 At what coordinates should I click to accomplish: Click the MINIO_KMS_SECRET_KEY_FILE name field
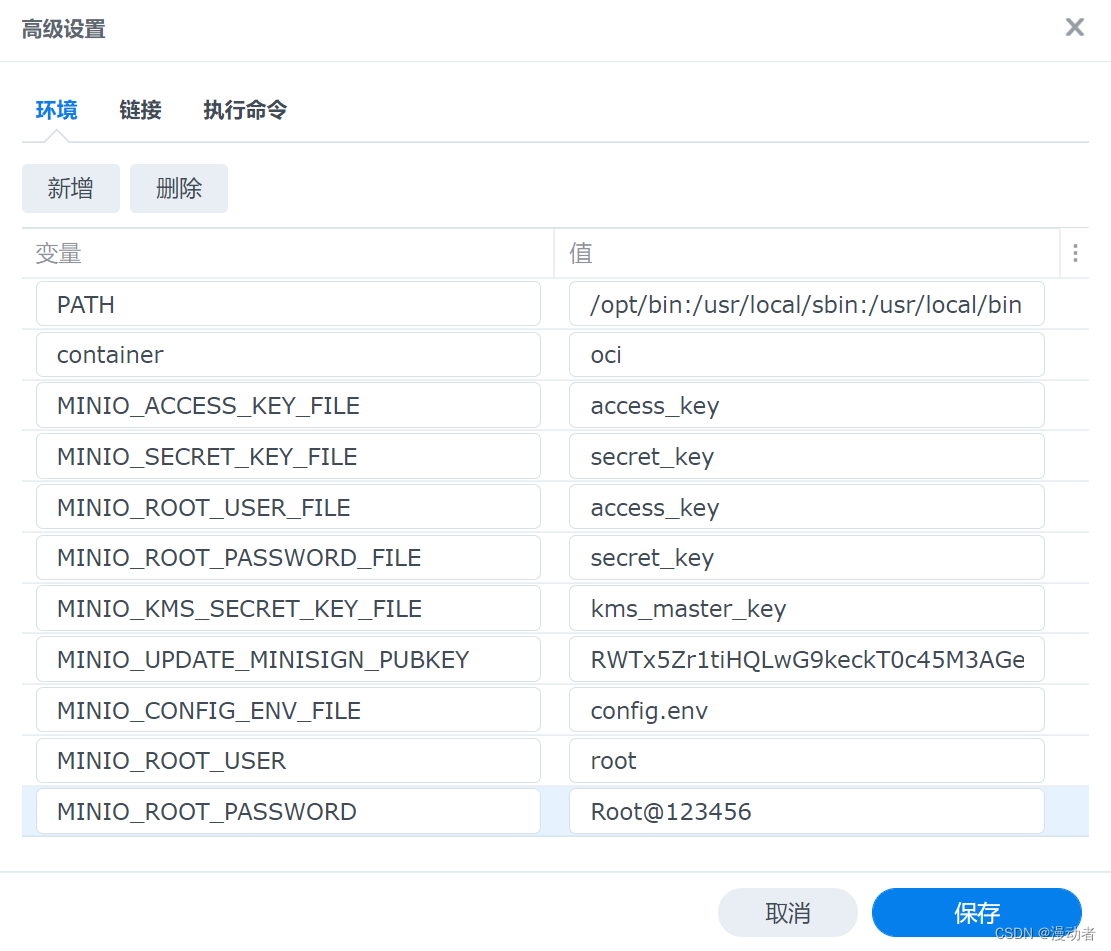(288, 608)
